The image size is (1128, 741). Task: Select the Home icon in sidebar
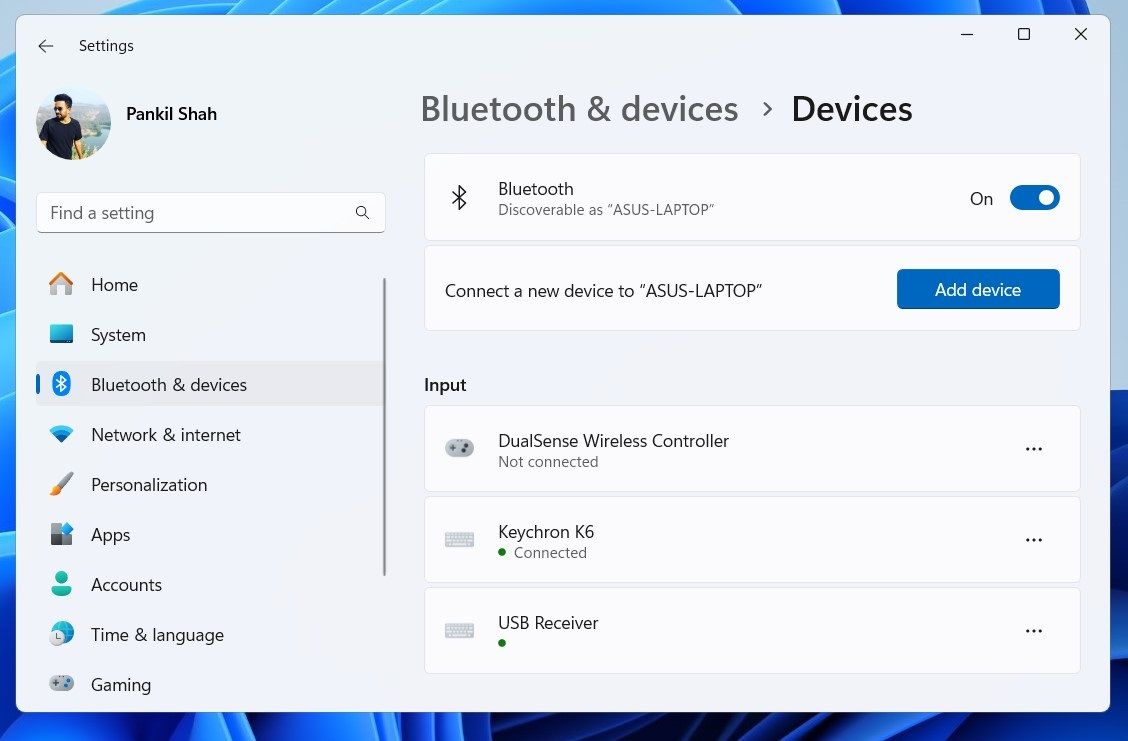pyautogui.click(x=60, y=284)
